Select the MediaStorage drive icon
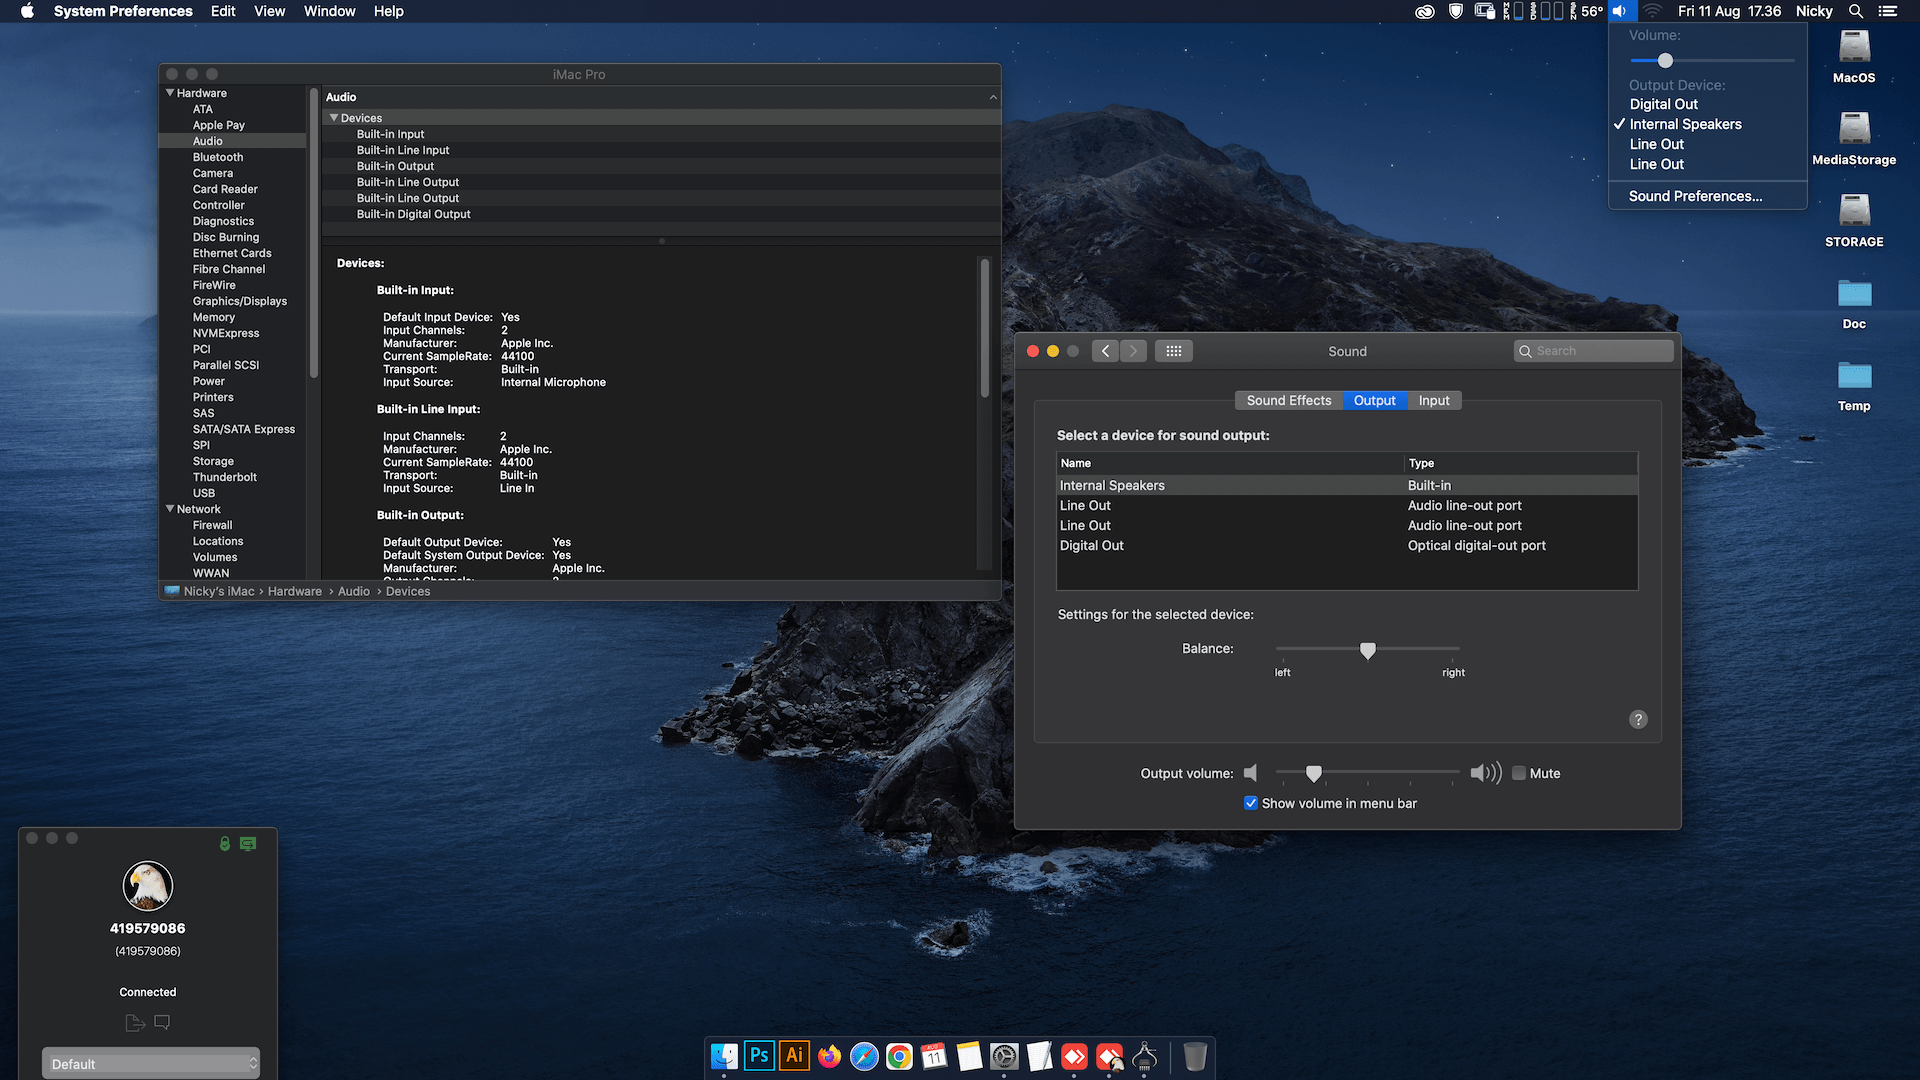Image resolution: width=1920 pixels, height=1080 pixels. pyautogui.click(x=1854, y=128)
